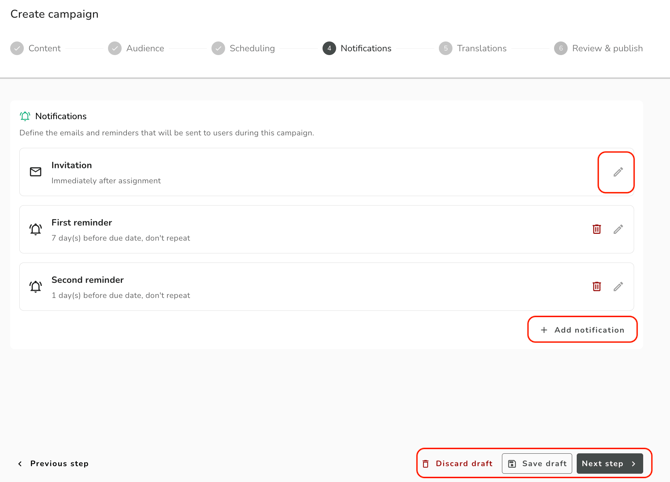This screenshot has height=482, width=670.
Task: Edit the Invitation notification with pencil icon
Action: coord(618,172)
